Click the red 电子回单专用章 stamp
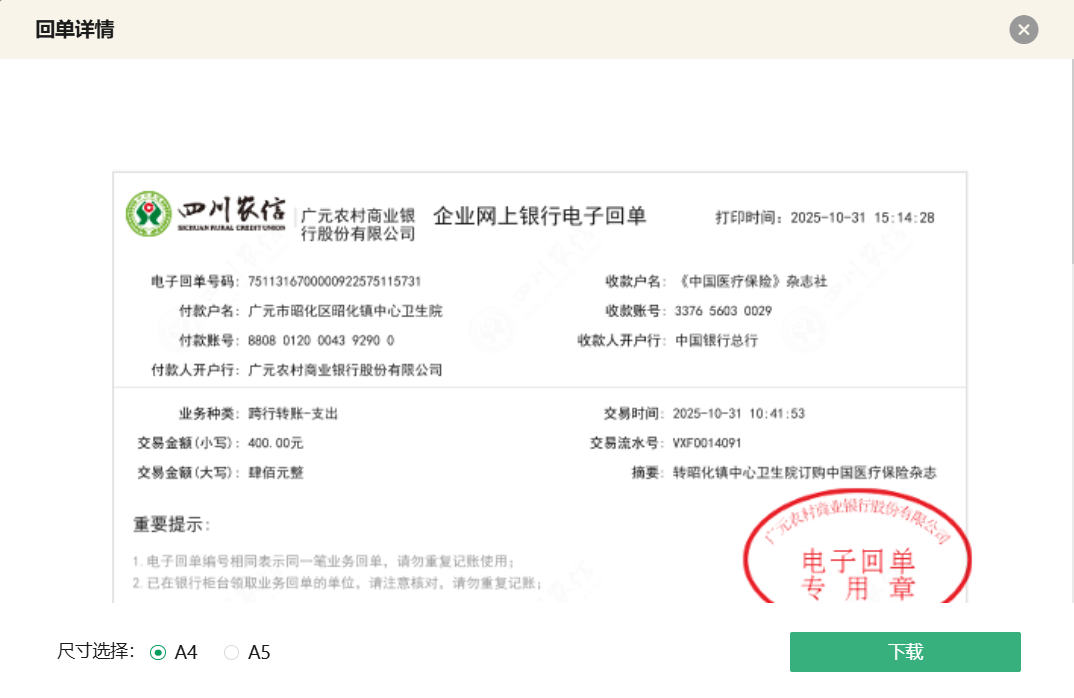The image size is (1074, 698). (857, 560)
